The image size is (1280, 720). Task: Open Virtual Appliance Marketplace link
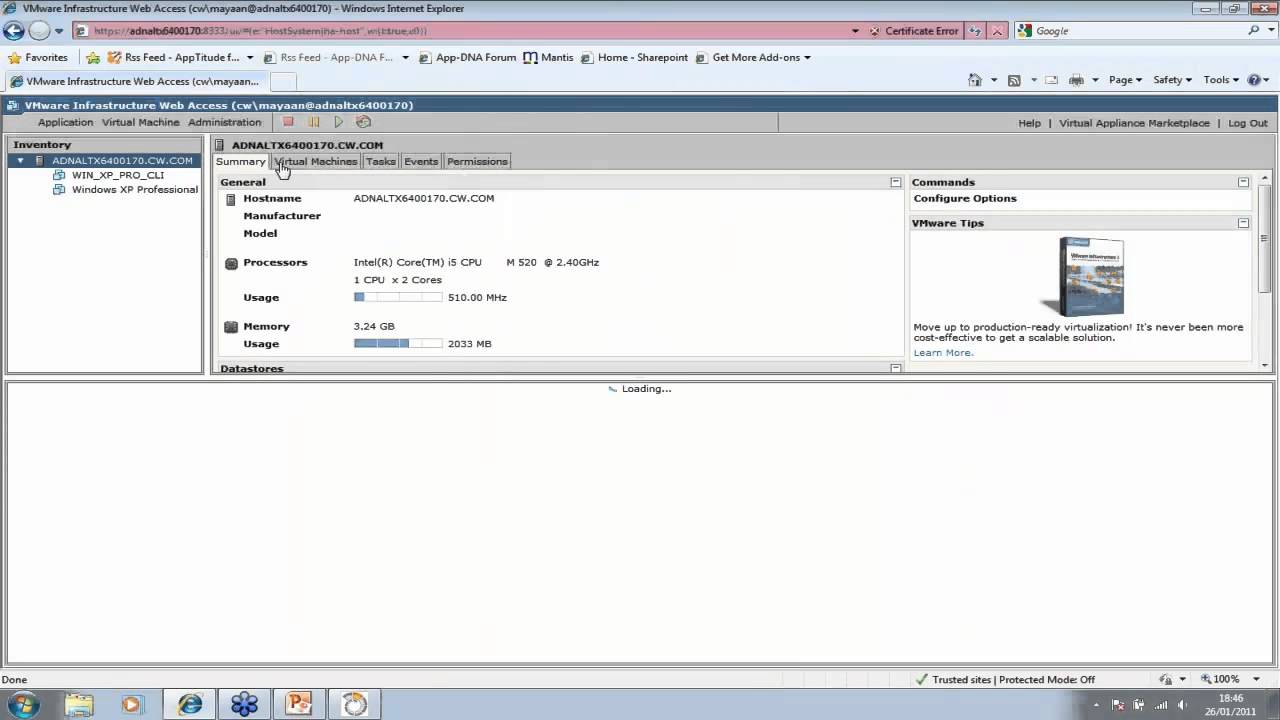click(1134, 123)
